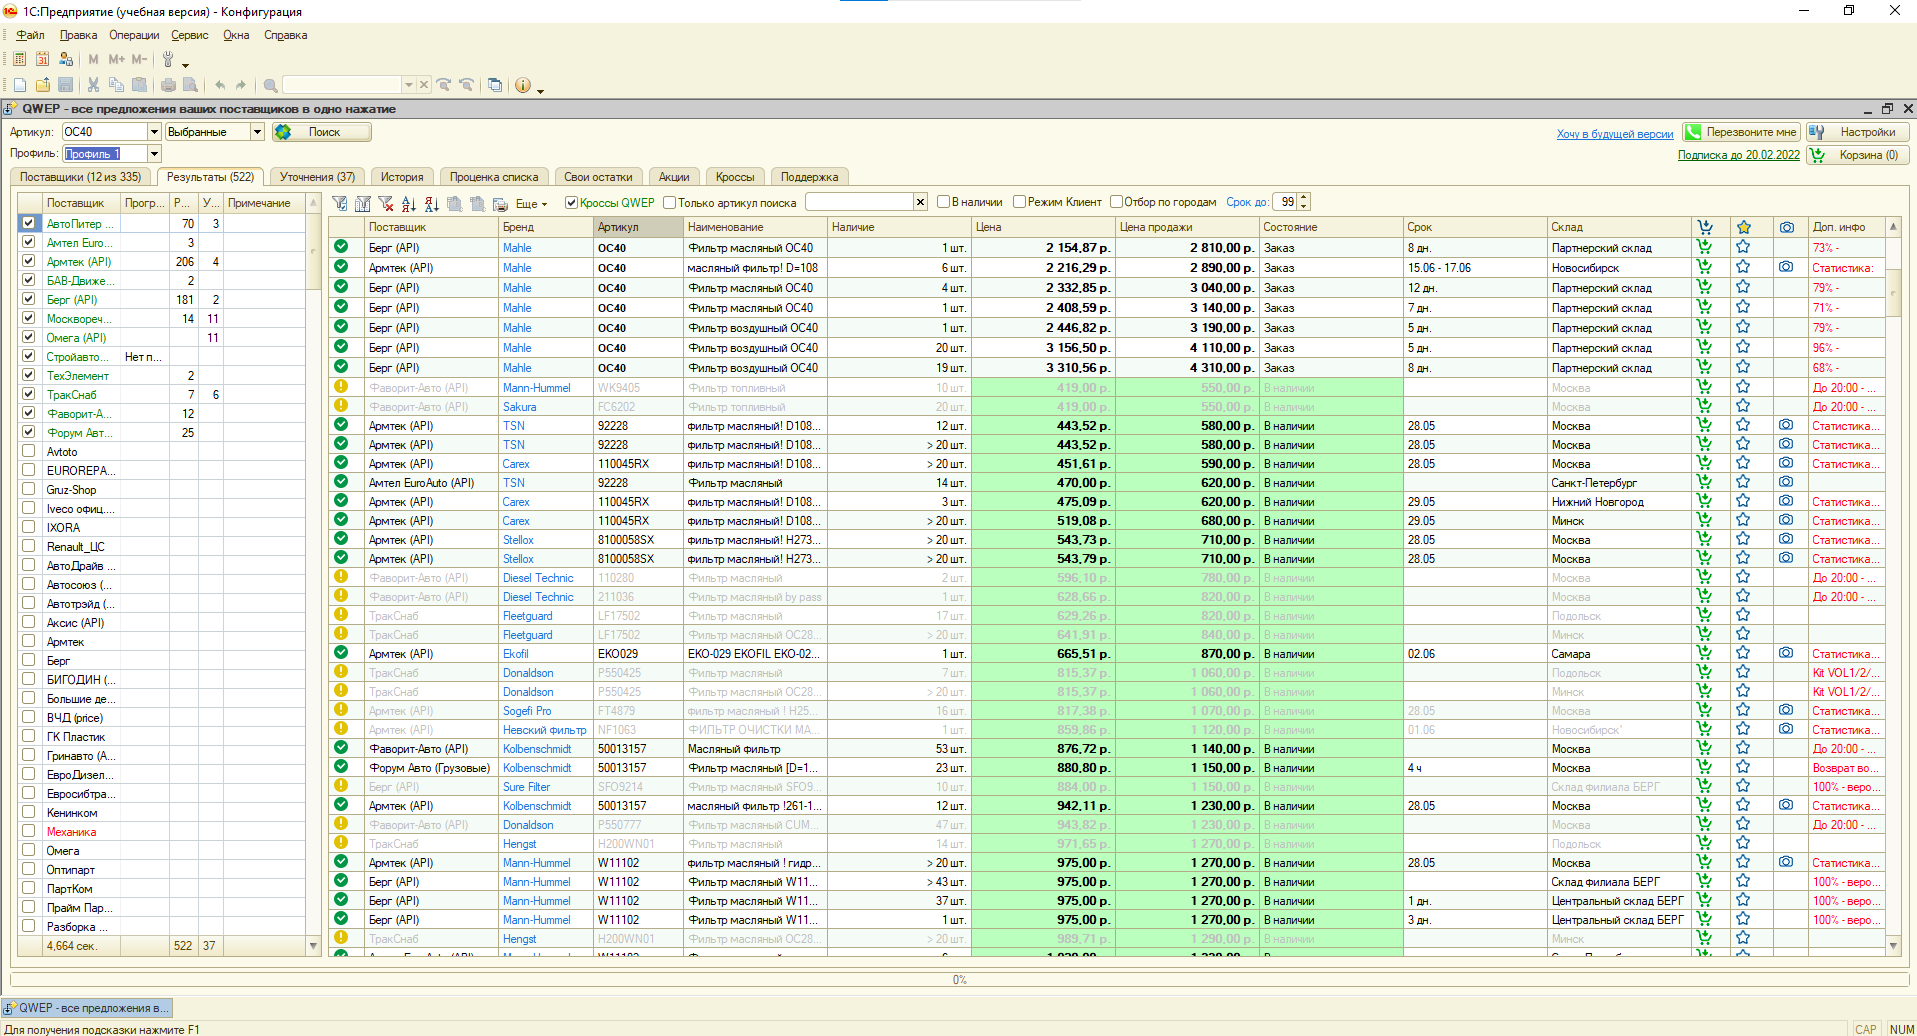Open the Артикул field dropdown
Image resolution: width=1917 pixels, height=1036 pixels.
coord(154,132)
